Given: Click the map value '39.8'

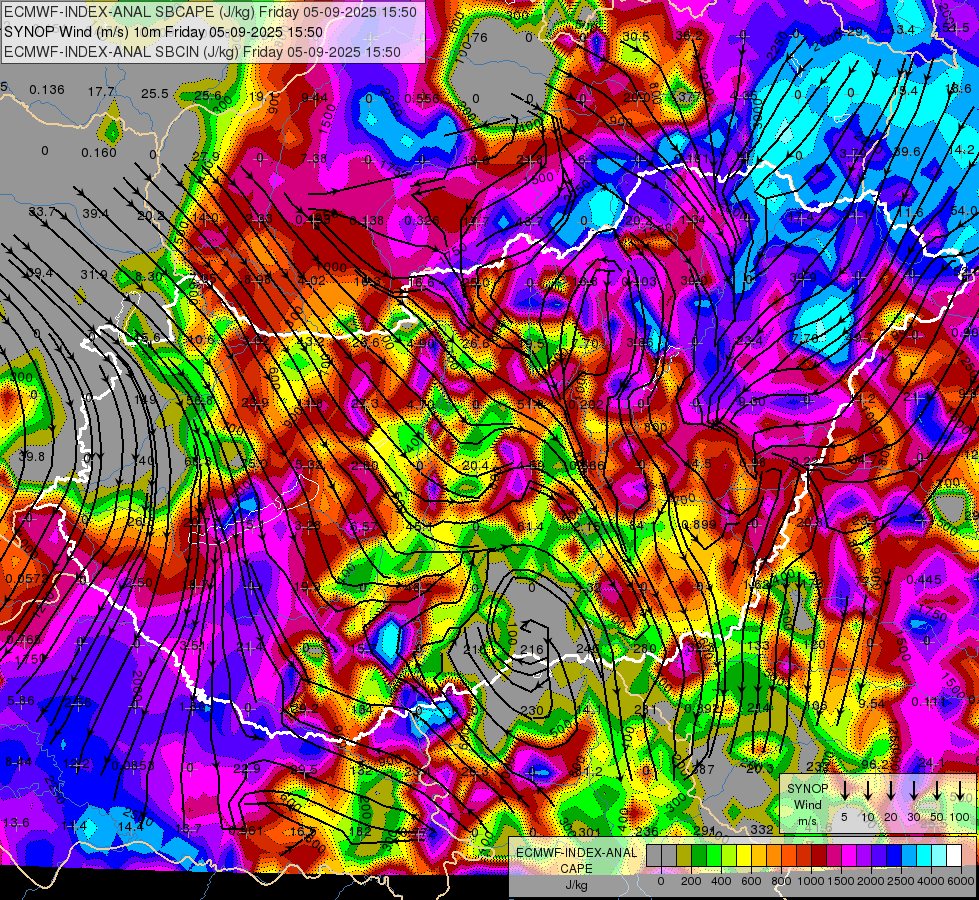Looking at the screenshot, I should coord(31,457).
